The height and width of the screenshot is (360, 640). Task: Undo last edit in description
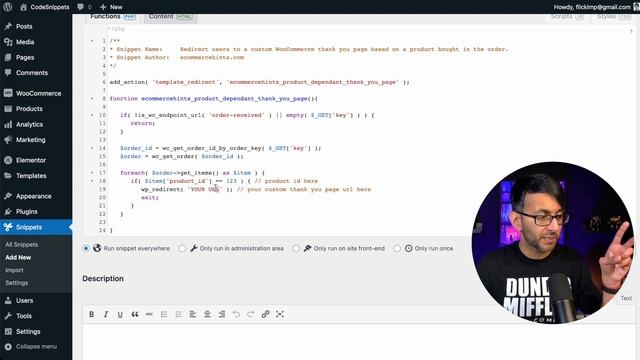(x=236, y=314)
